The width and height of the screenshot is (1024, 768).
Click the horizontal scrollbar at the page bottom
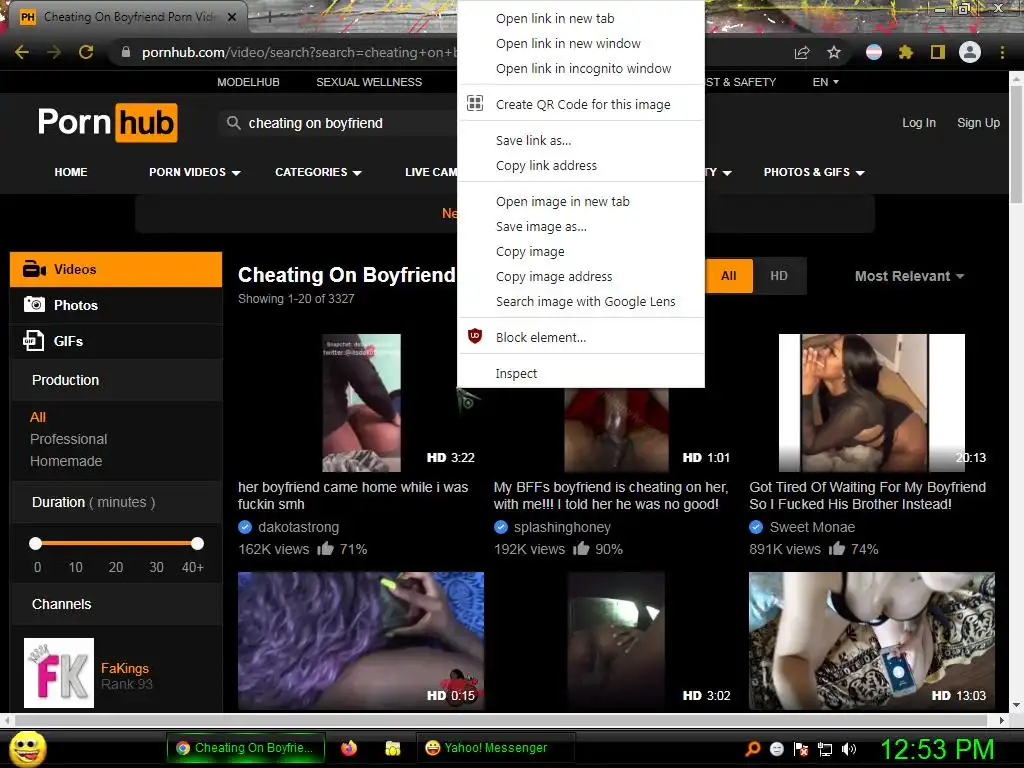point(503,720)
